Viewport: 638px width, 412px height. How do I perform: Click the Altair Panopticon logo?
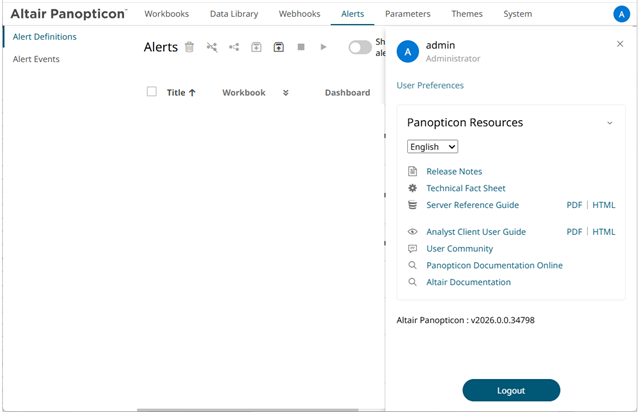(69, 14)
